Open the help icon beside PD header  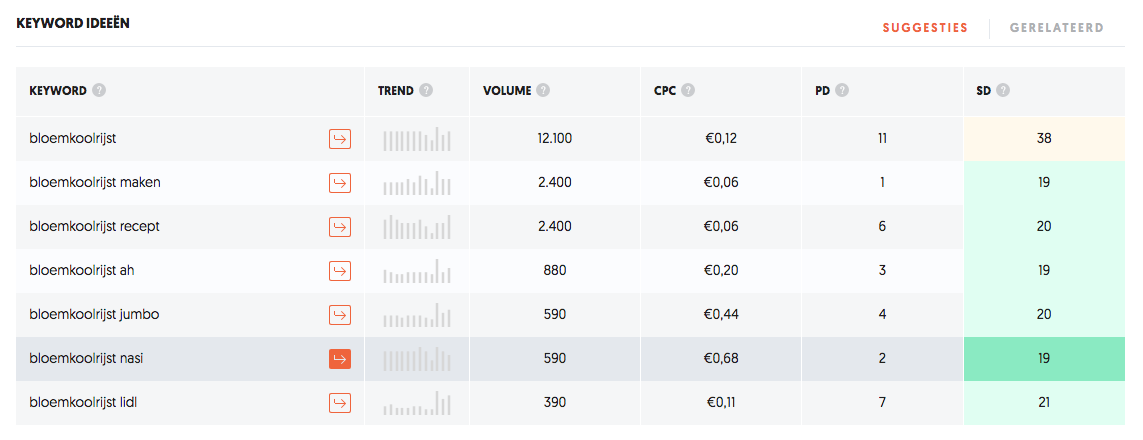(842, 91)
